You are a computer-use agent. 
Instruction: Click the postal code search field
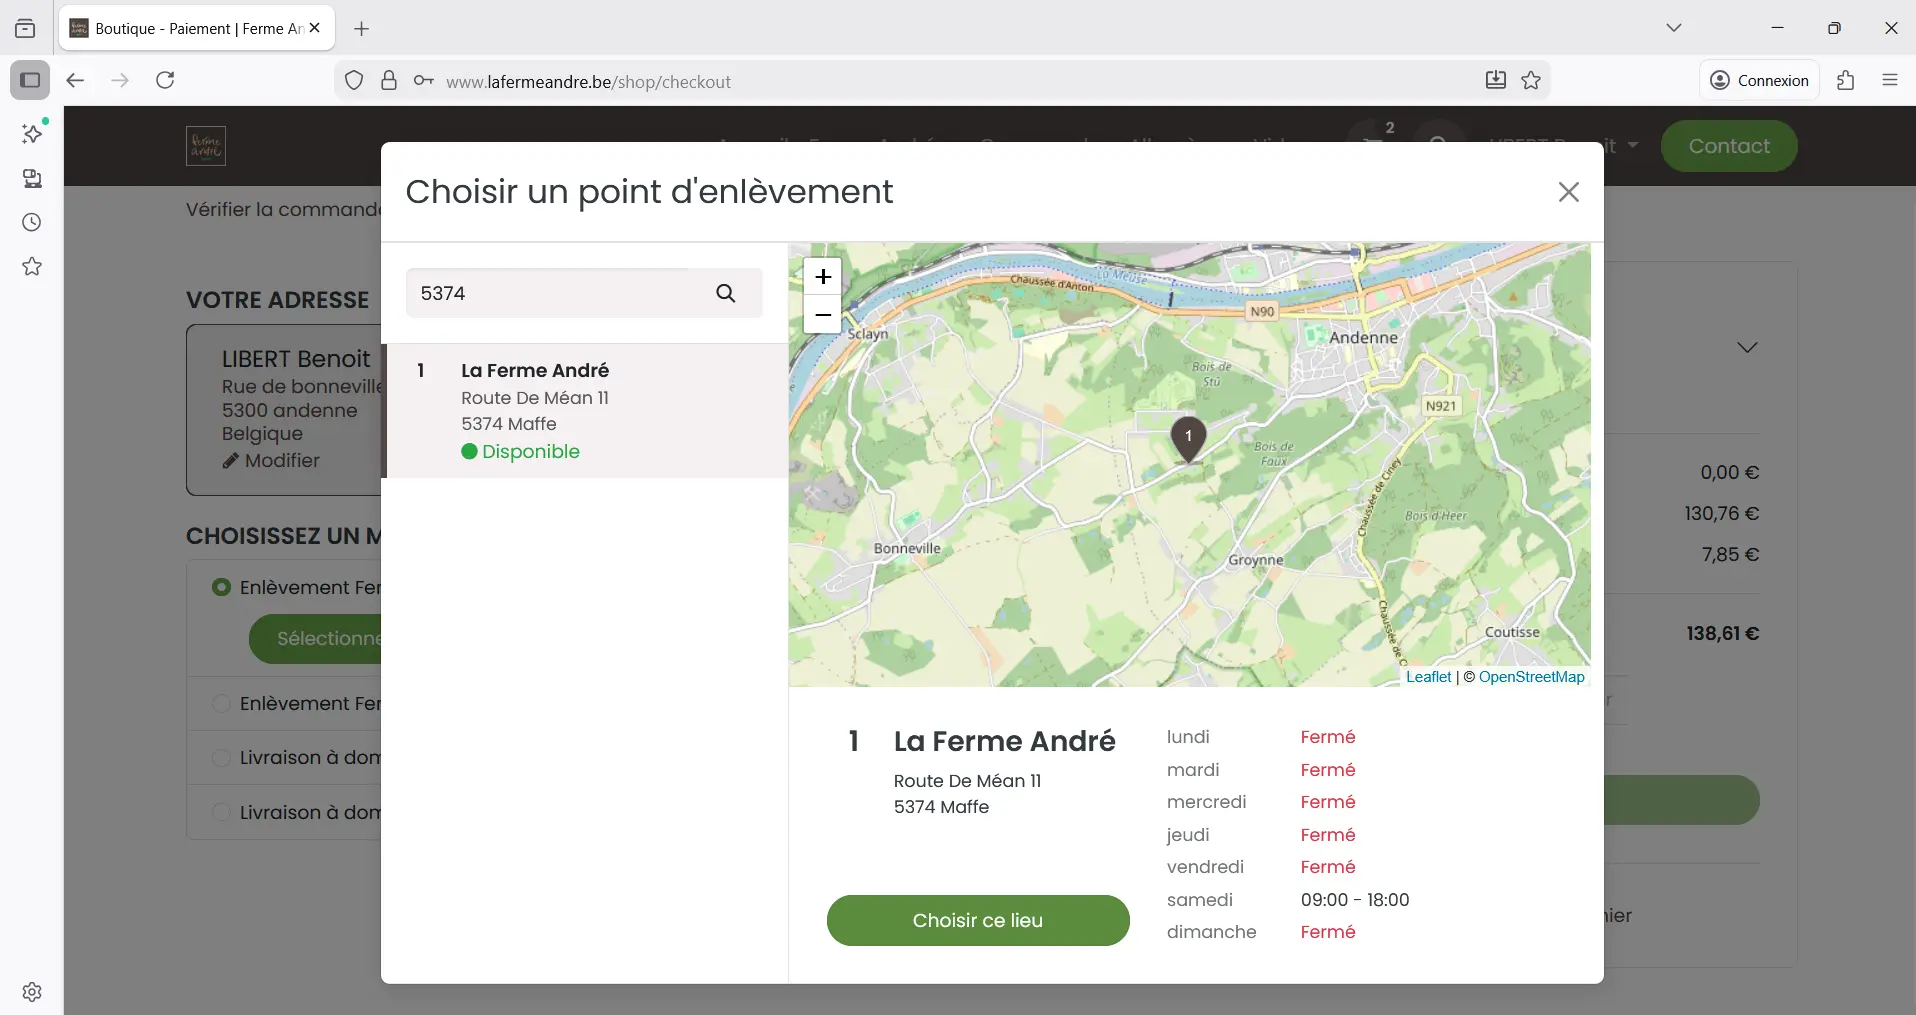click(550, 293)
